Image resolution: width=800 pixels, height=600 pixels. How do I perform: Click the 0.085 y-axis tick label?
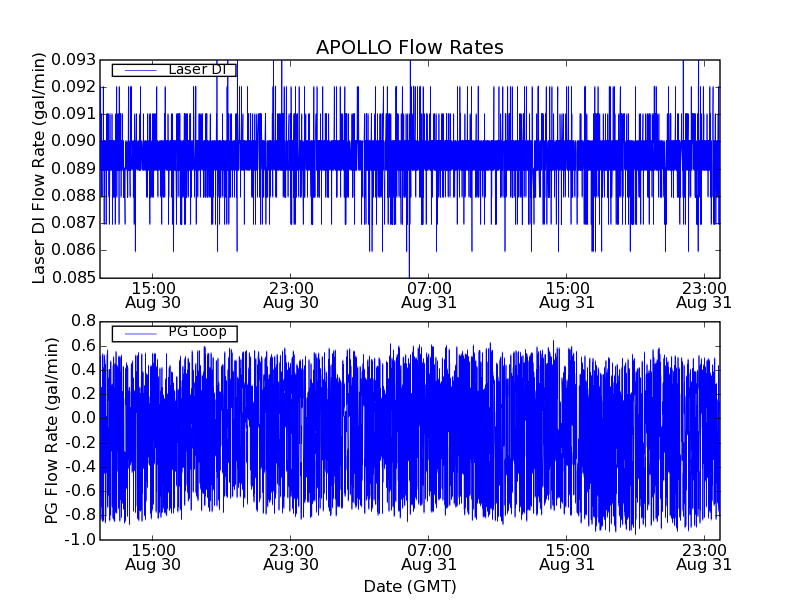74,277
